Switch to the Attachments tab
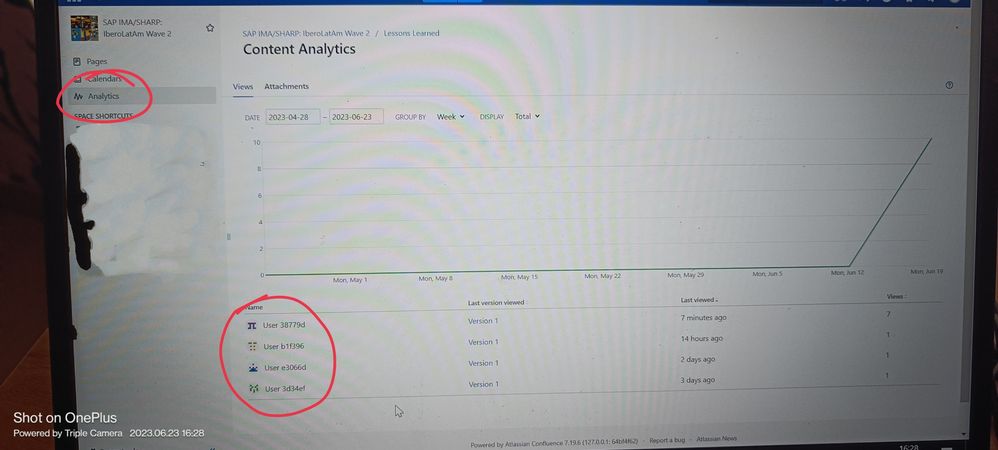The width and height of the screenshot is (998, 450). click(286, 86)
